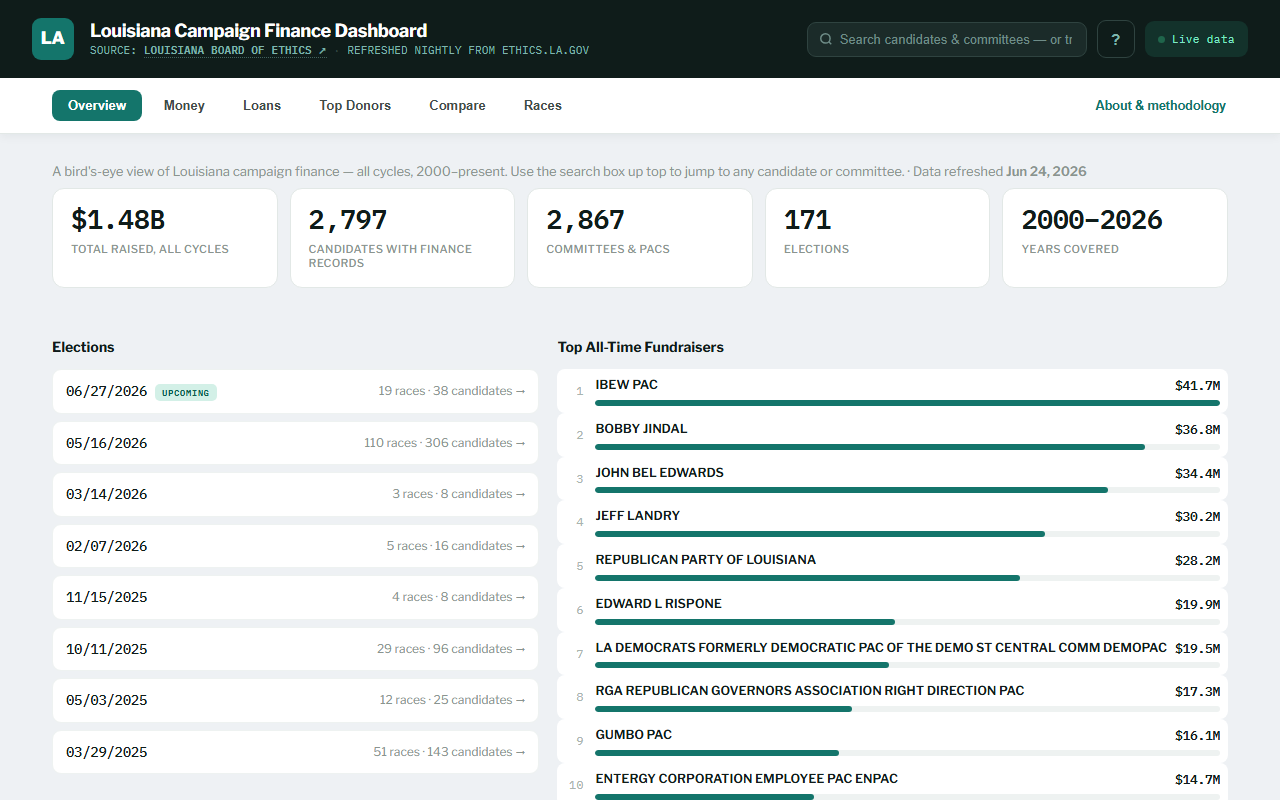Select RGA Right Direction PAC name
Viewport: 1280px width, 800px height.
coord(810,691)
